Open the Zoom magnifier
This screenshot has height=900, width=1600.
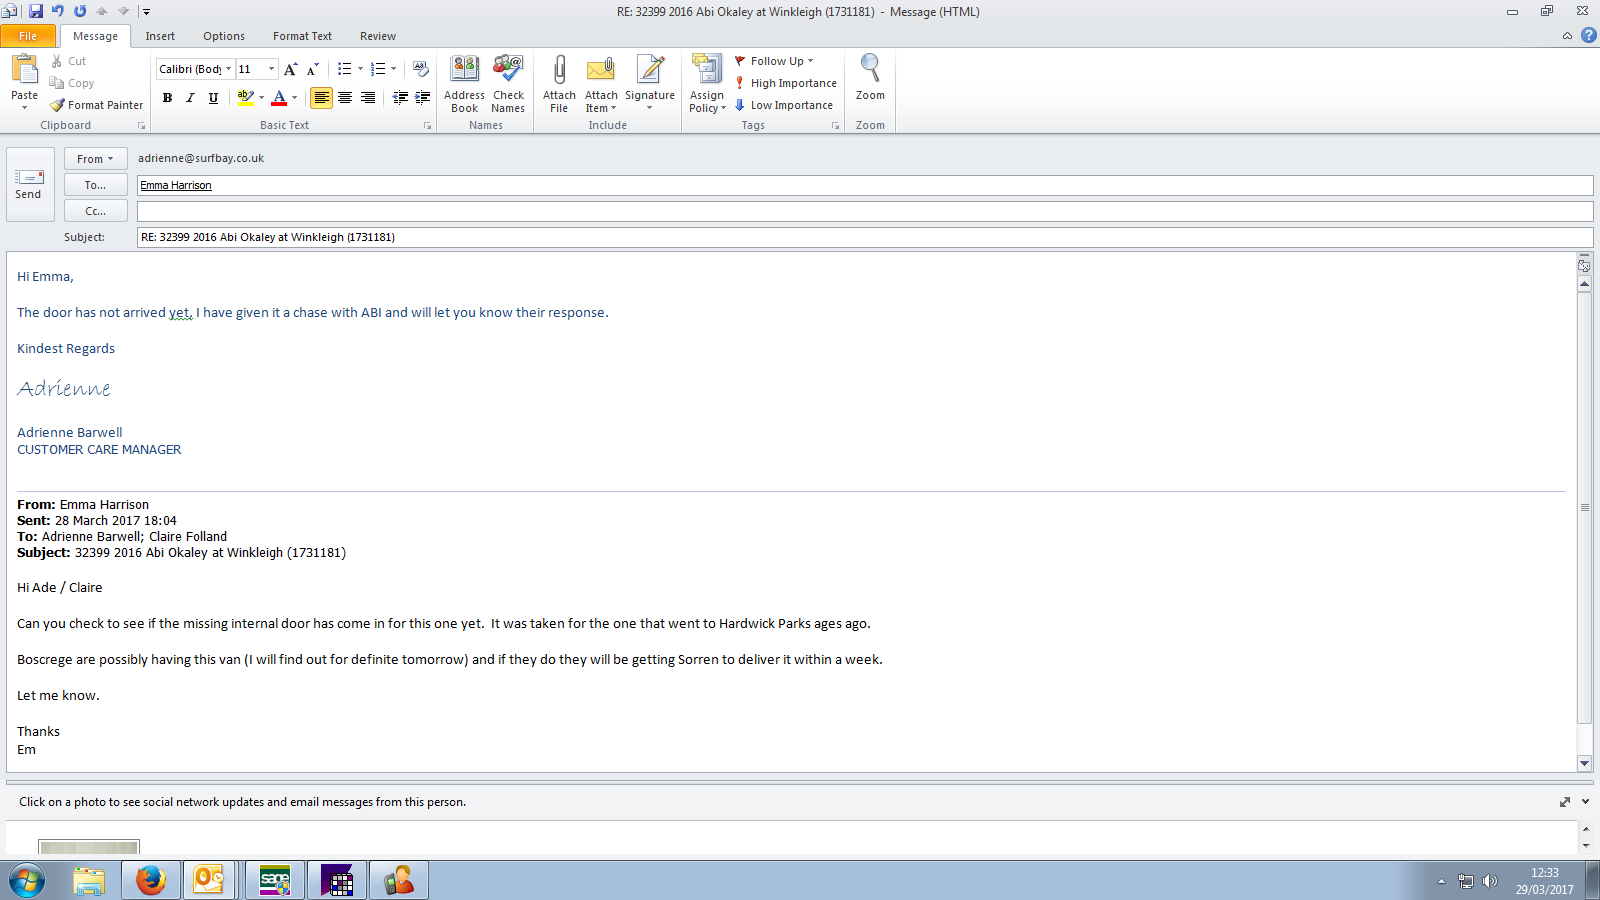[x=870, y=77]
